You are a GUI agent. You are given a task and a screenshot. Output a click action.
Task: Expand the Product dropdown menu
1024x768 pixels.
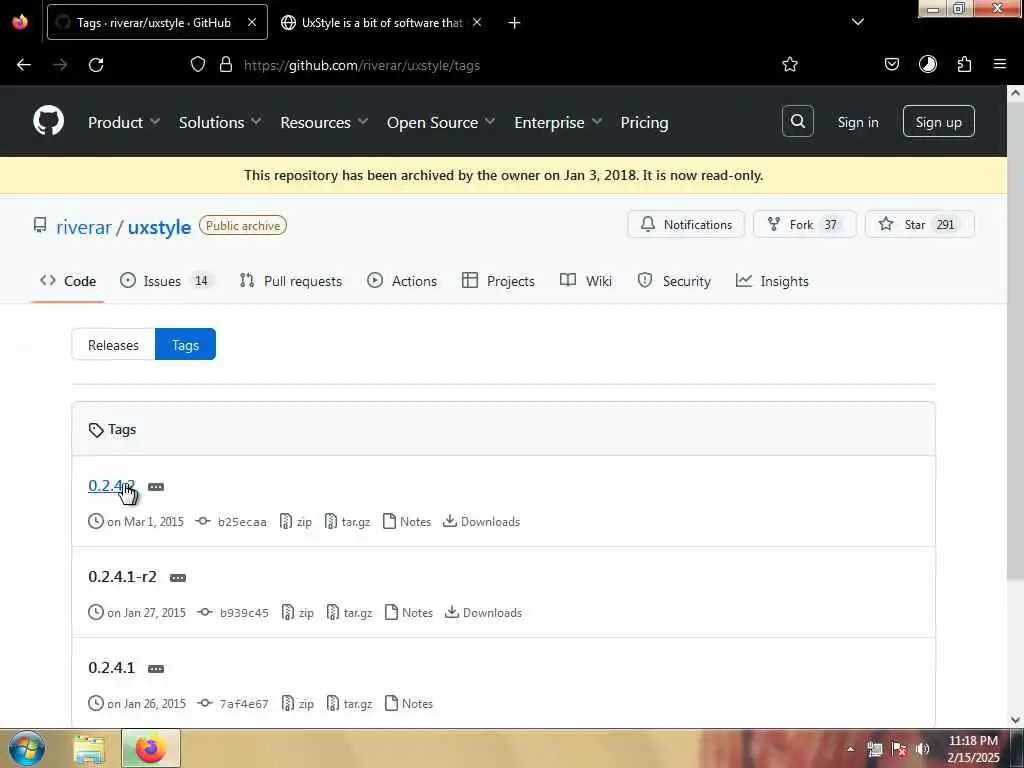pos(124,122)
